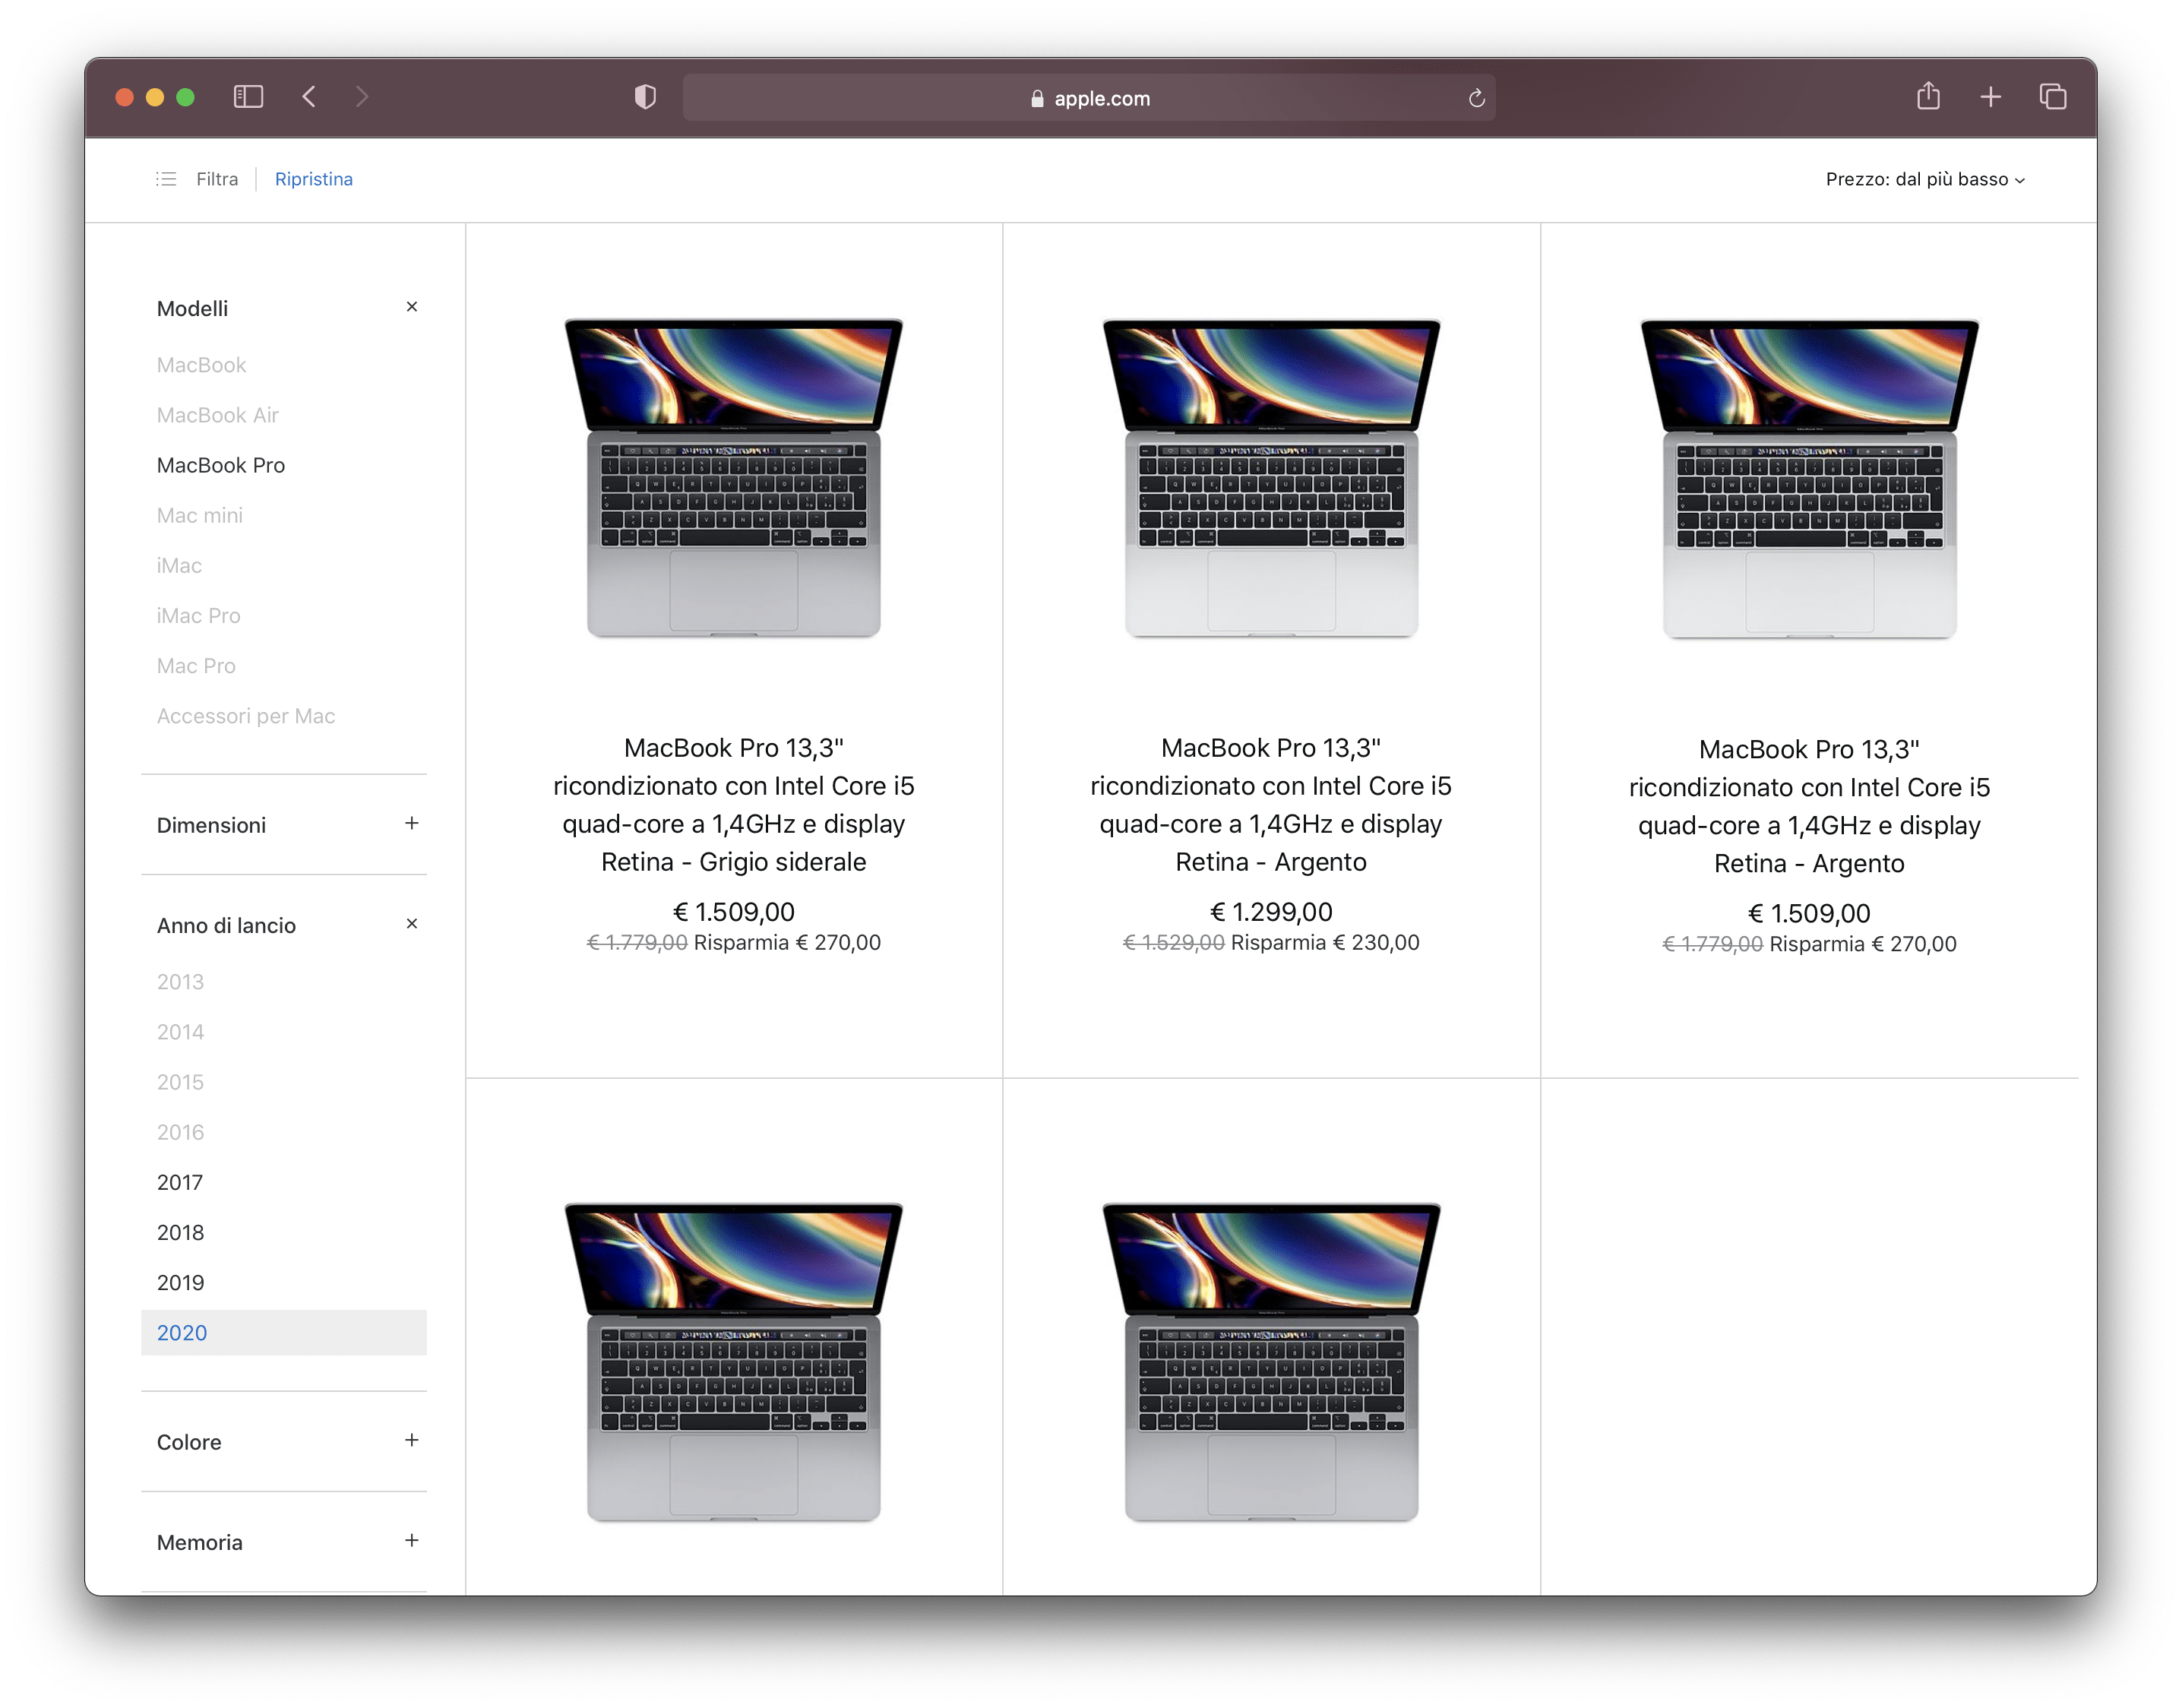Deselect the 2020 launch year filter
The width and height of the screenshot is (2182, 1708).
click(182, 1333)
